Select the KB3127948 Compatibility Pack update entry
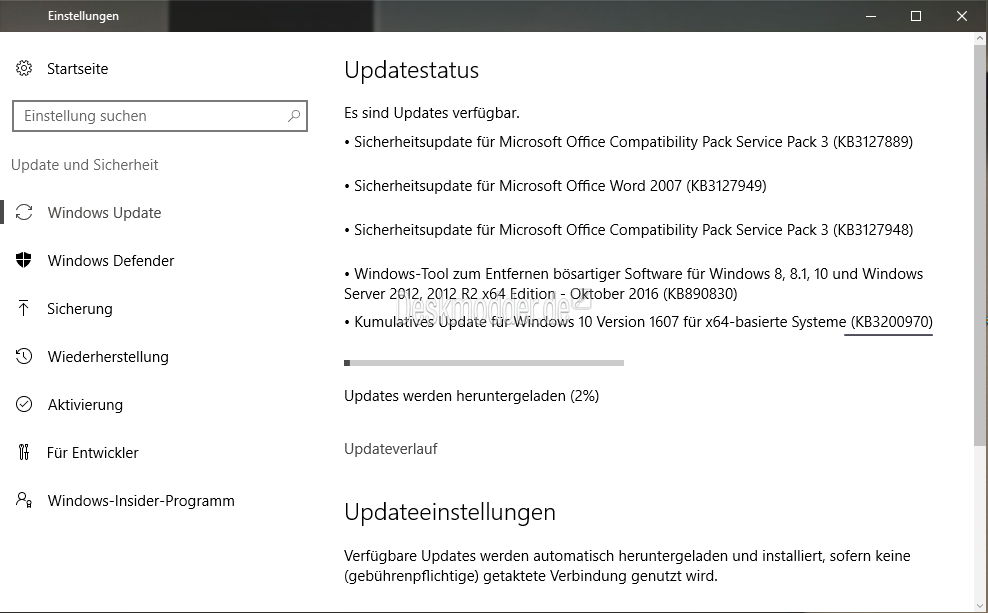 tap(628, 230)
